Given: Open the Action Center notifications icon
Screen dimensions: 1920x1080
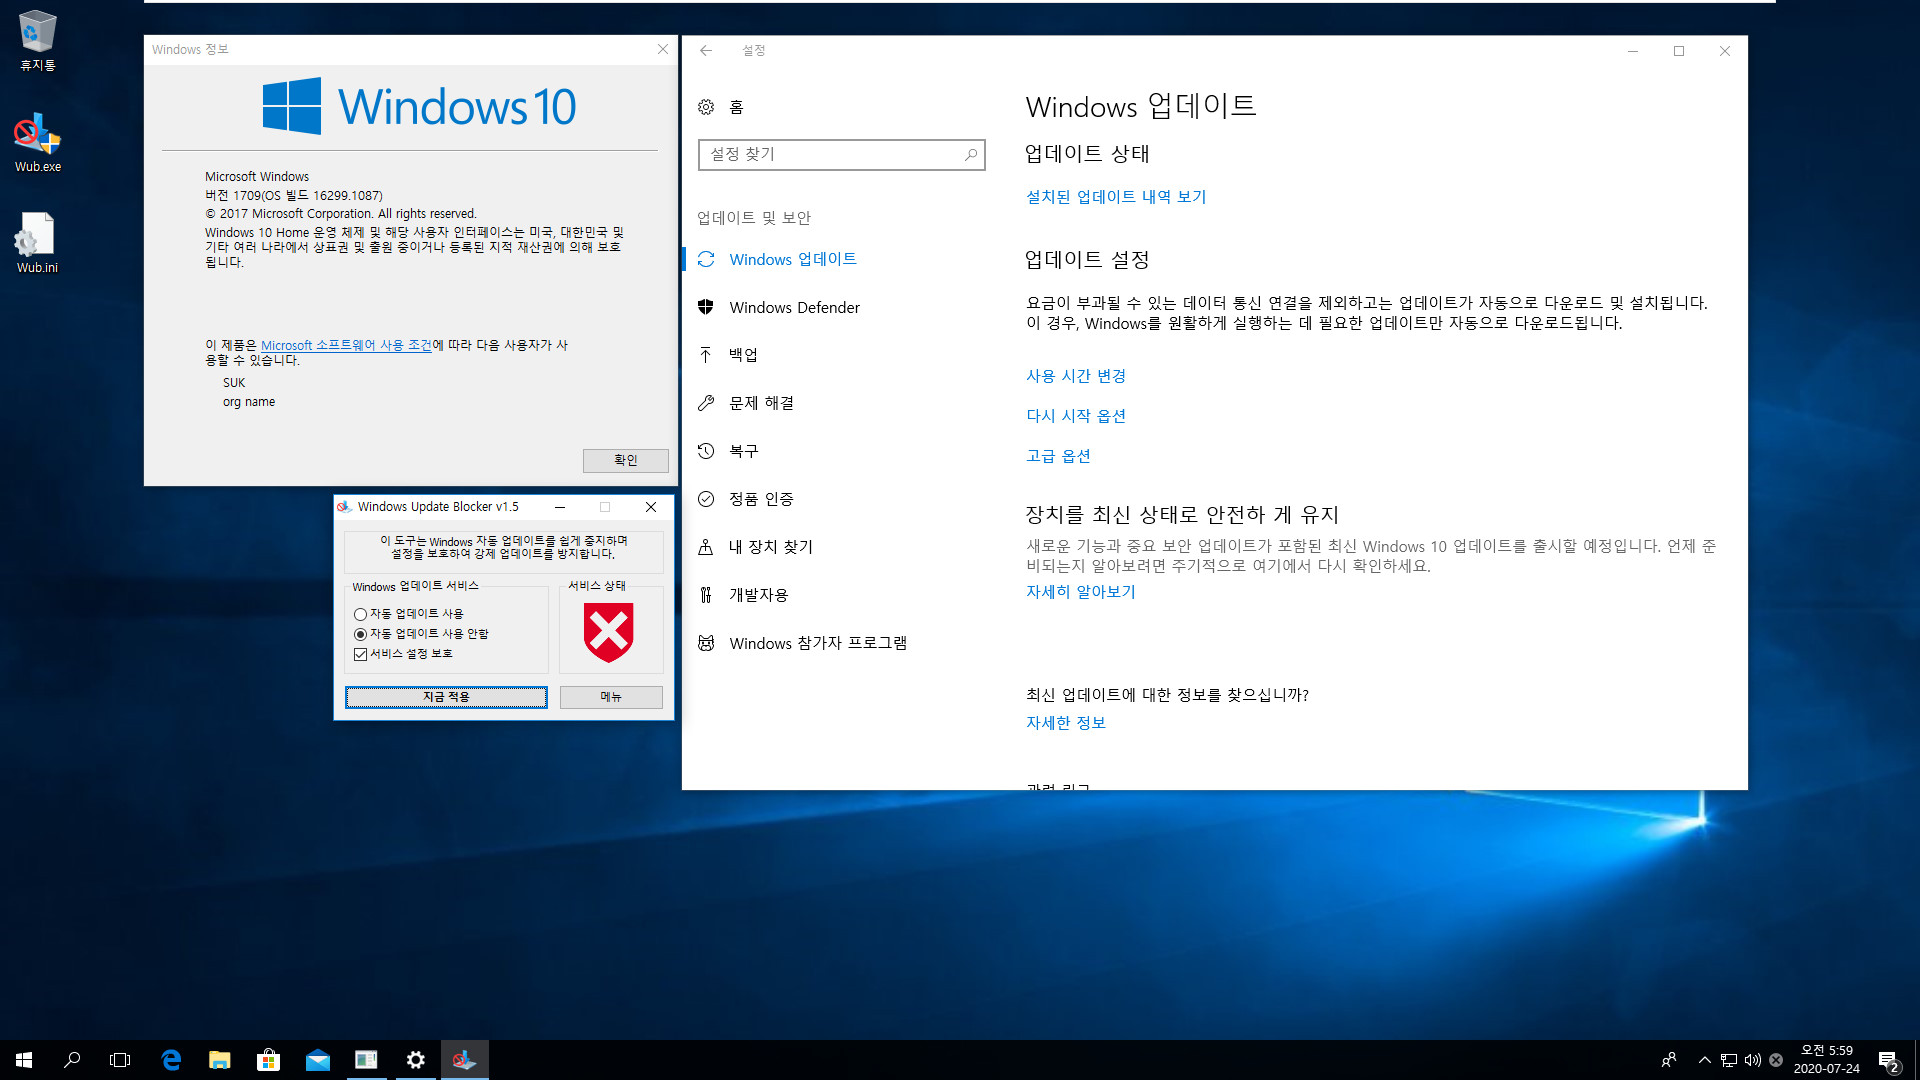Looking at the screenshot, I should click(1888, 1060).
